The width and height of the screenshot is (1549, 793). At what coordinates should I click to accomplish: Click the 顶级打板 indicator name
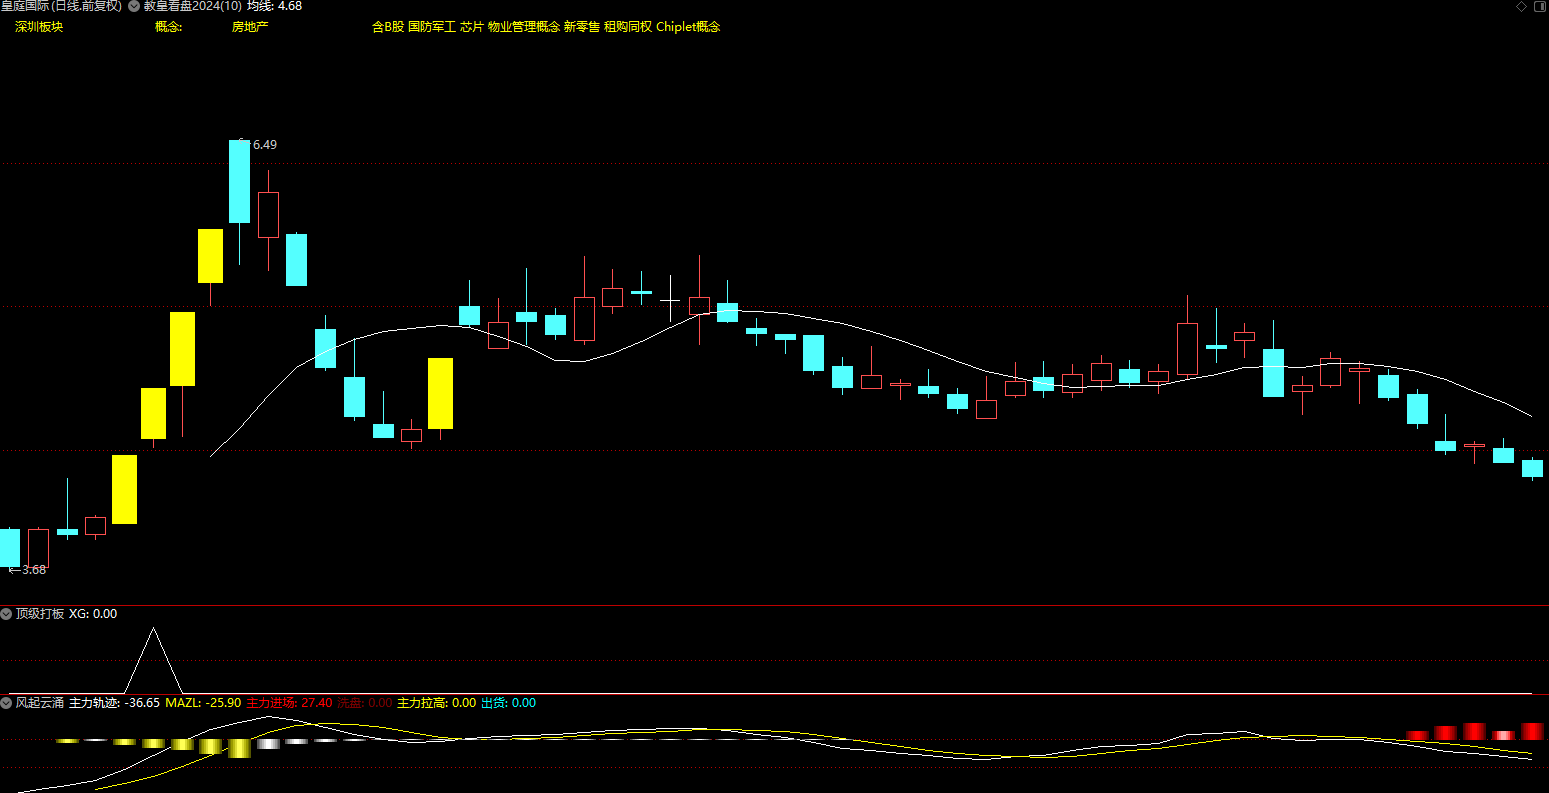click(x=40, y=614)
